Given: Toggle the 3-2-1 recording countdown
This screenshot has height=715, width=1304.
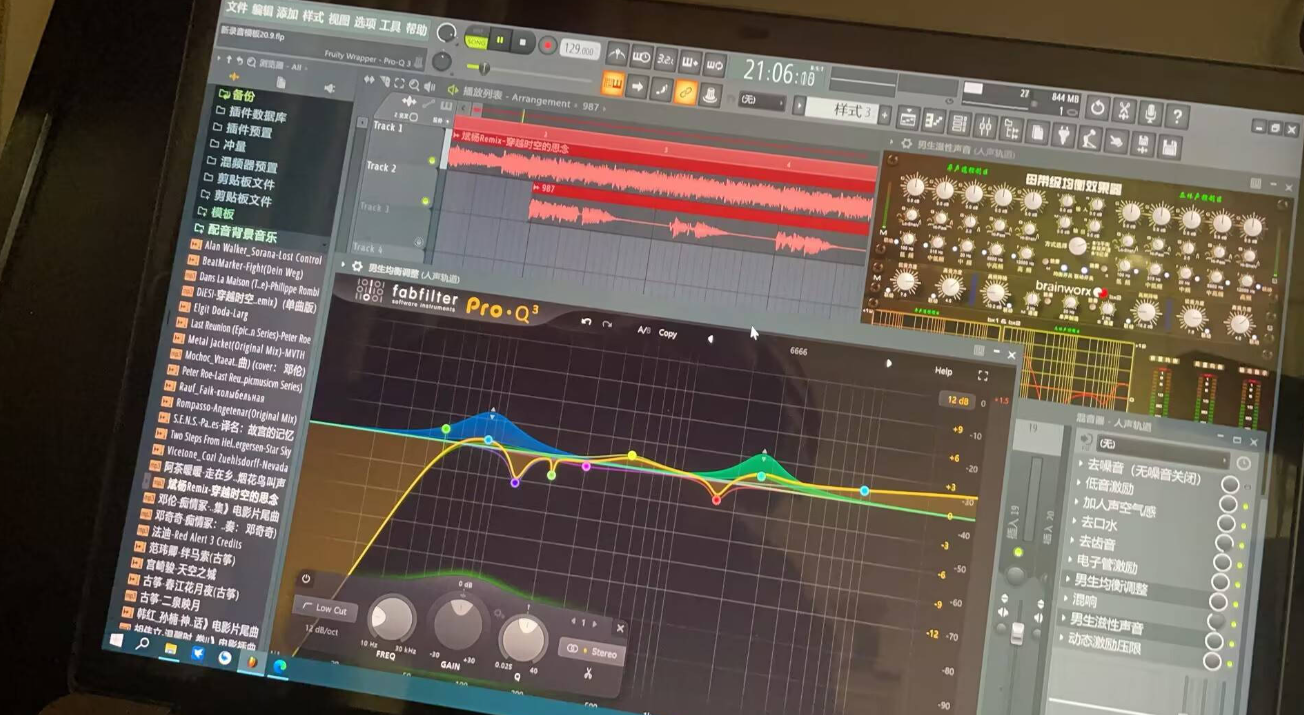Looking at the screenshot, I should [x=666, y=60].
